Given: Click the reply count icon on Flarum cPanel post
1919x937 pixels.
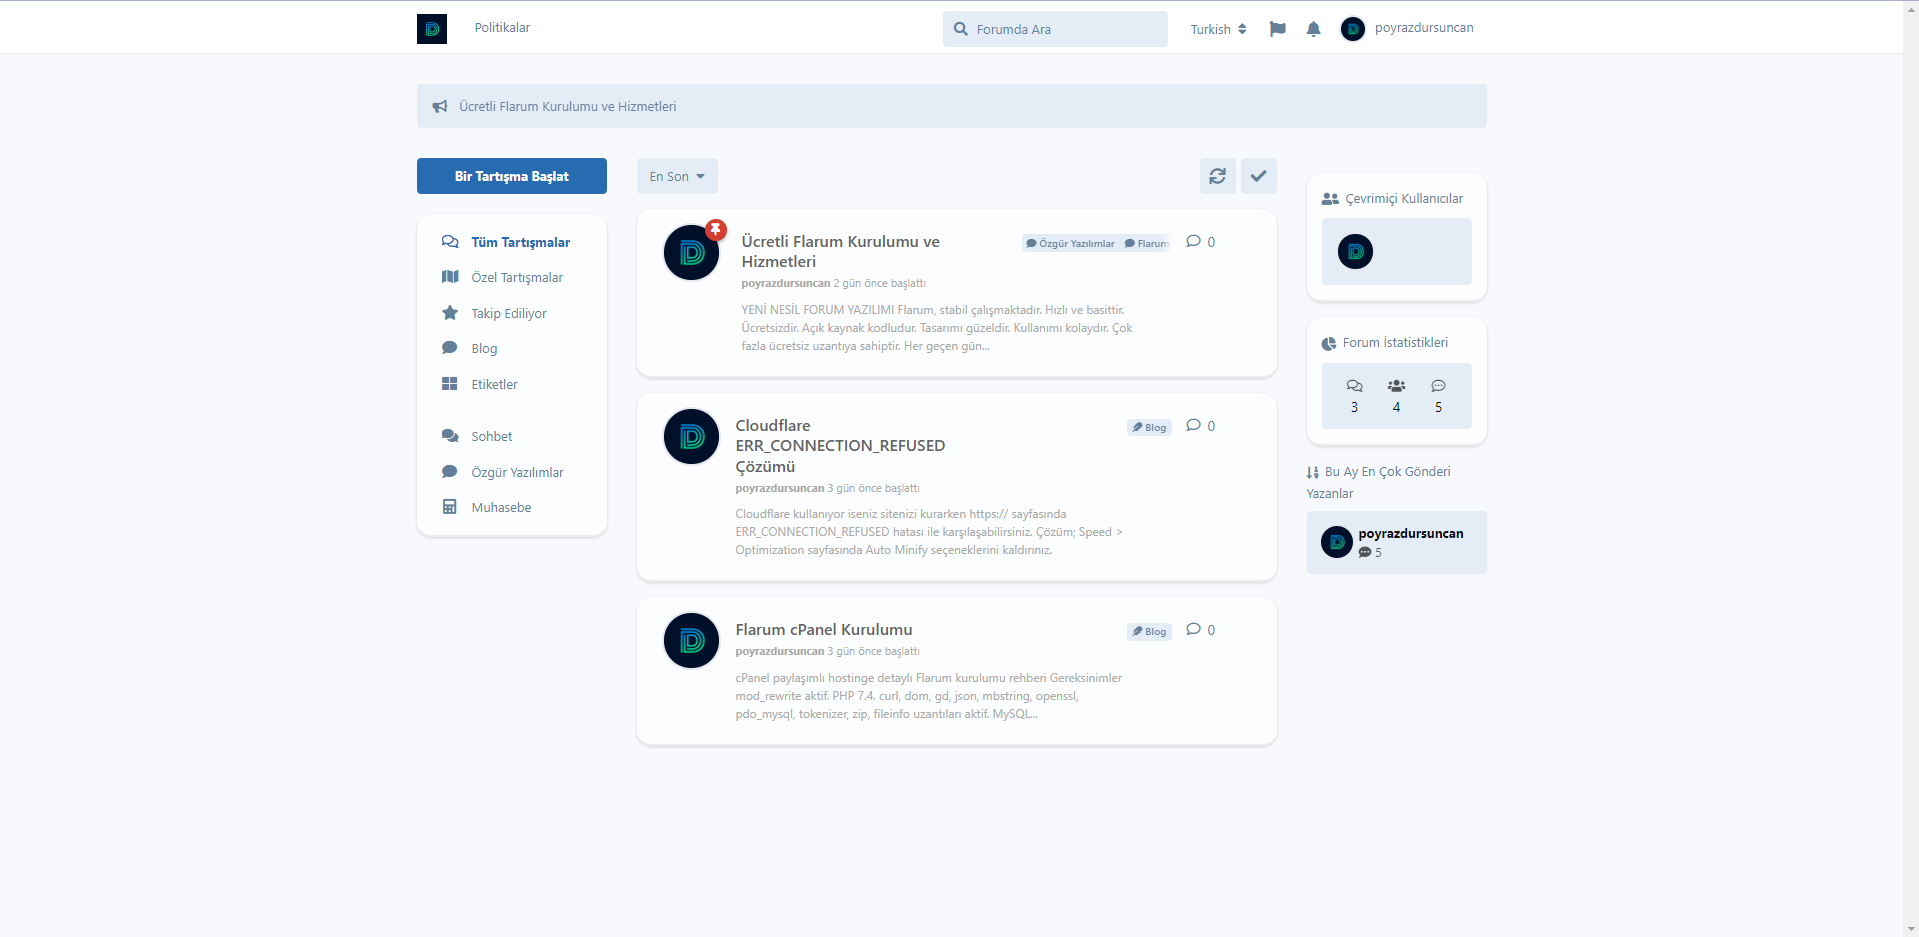Looking at the screenshot, I should point(1193,630).
